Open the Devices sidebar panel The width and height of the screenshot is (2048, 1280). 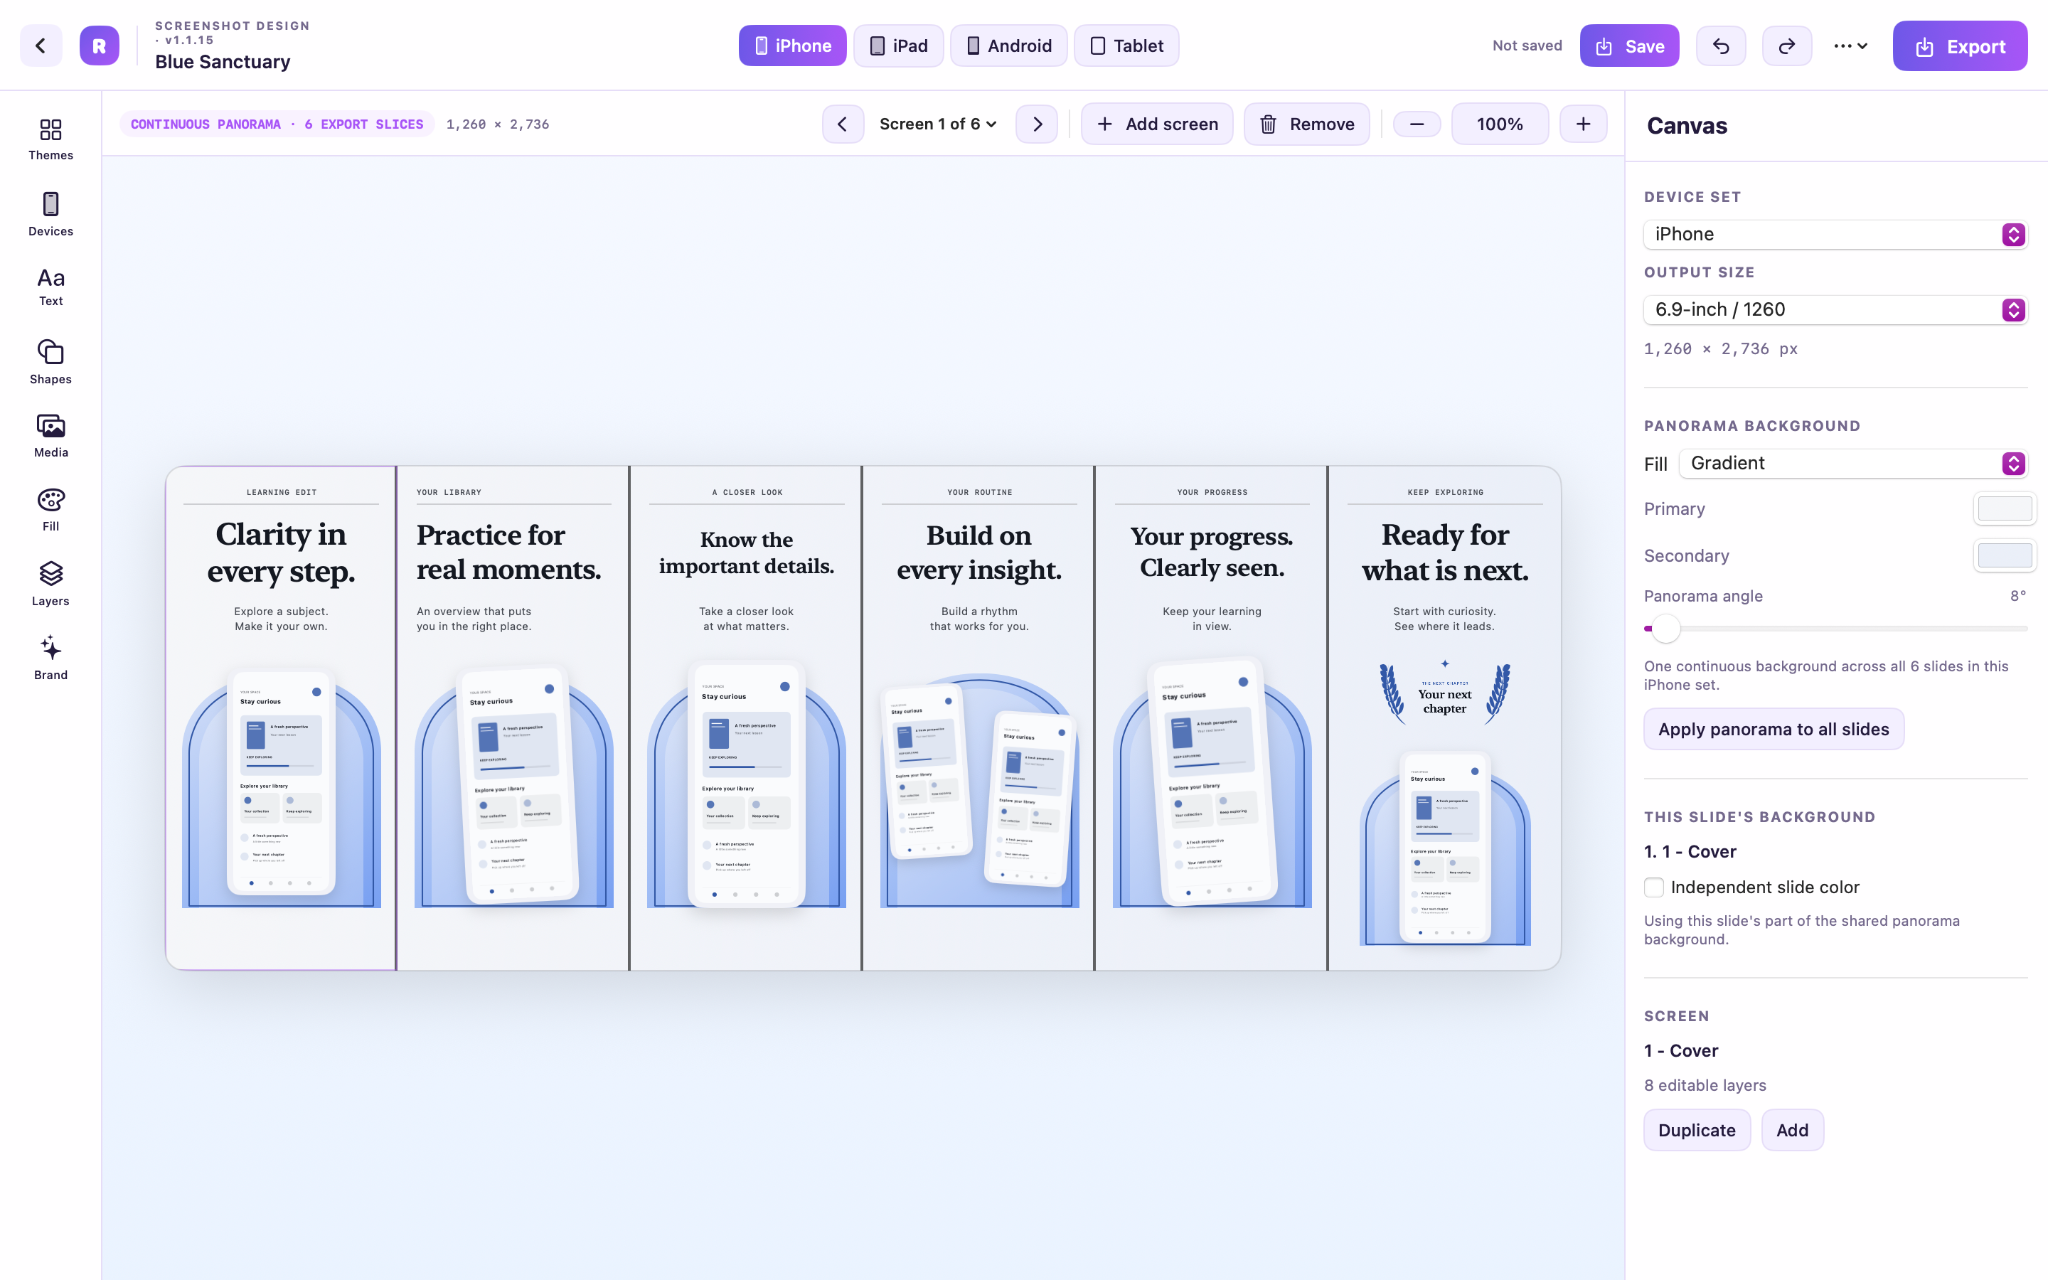pyautogui.click(x=50, y=214)
